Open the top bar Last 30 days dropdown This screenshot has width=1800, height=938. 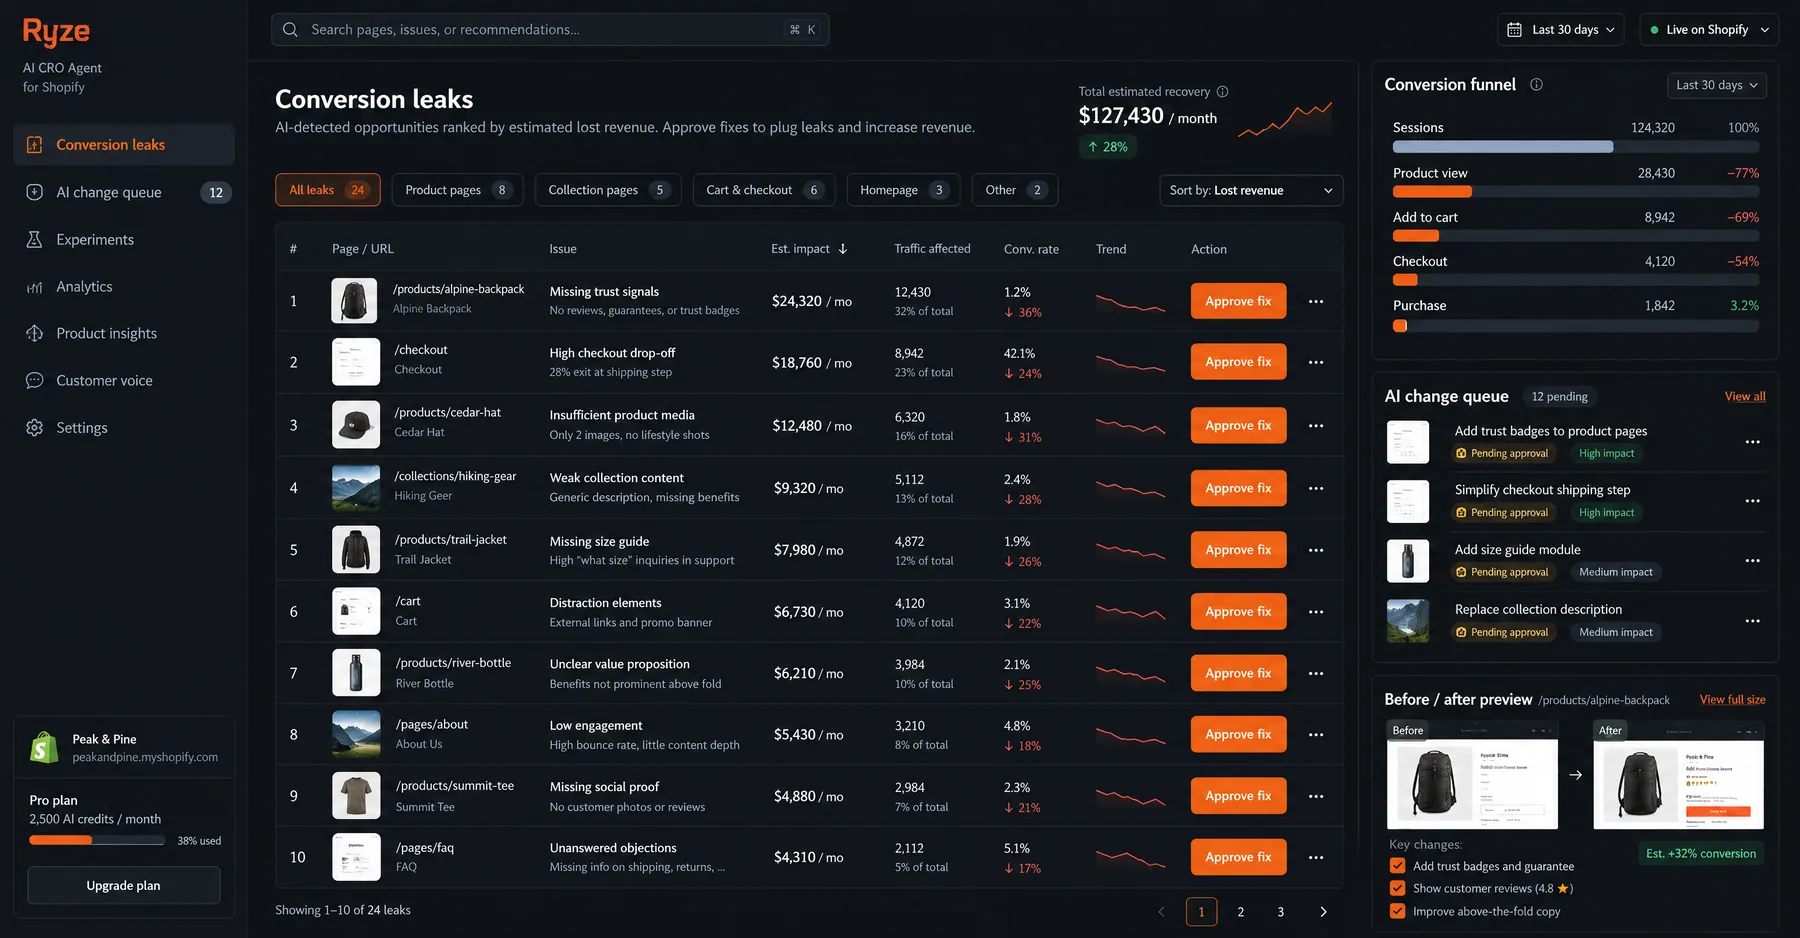pyautogui.click(x=1560, y=30)
